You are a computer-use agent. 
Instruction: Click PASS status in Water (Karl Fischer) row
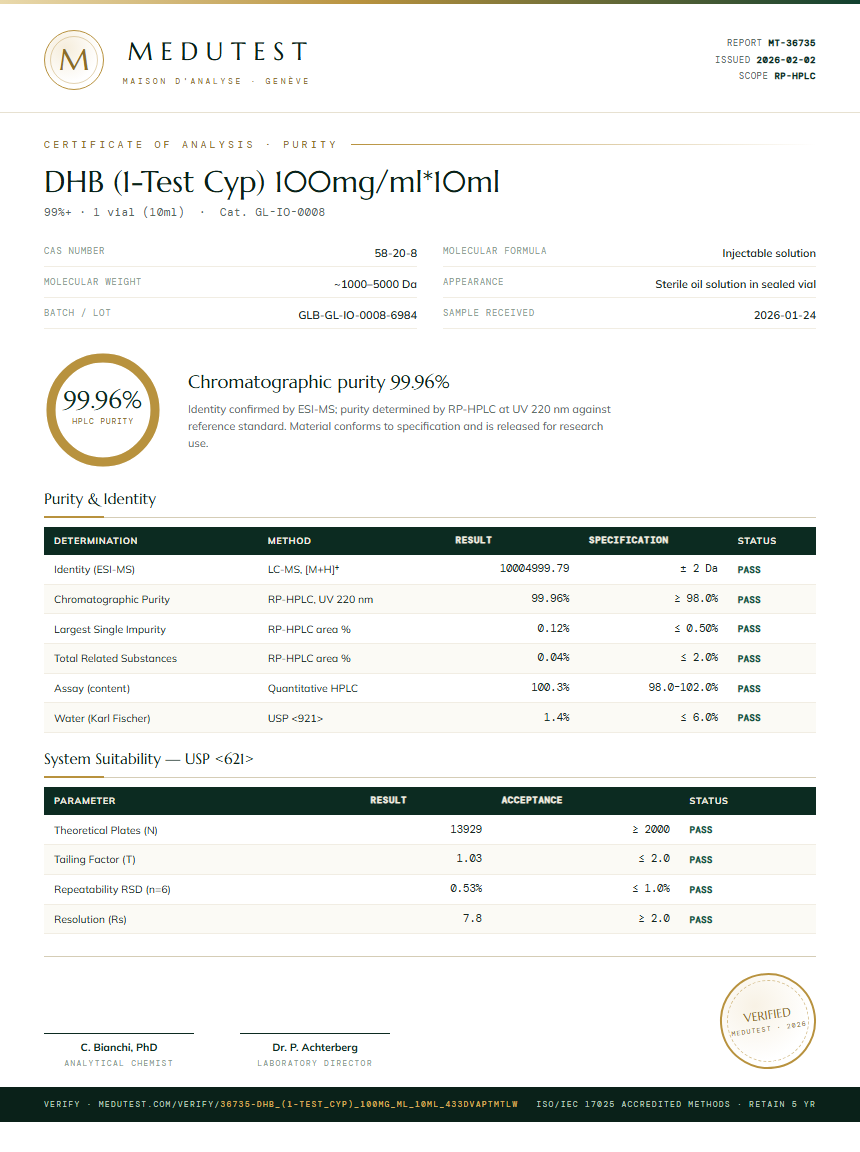point(749,718)
